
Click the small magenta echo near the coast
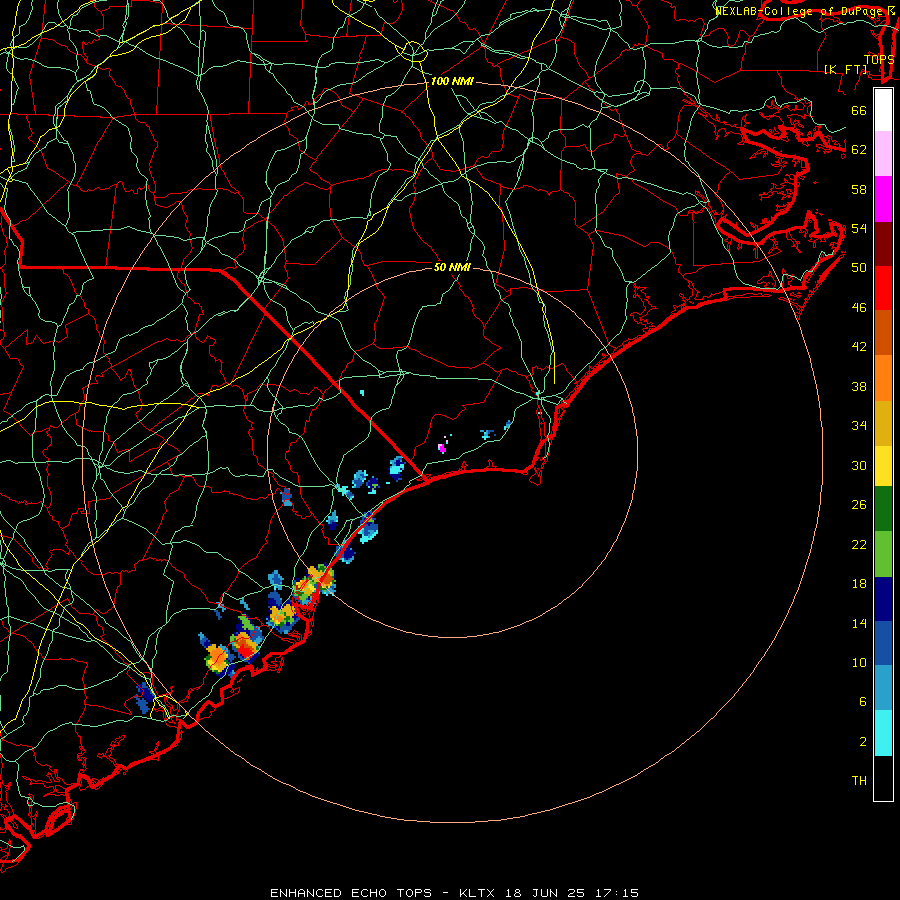click(x=442, y=448)
